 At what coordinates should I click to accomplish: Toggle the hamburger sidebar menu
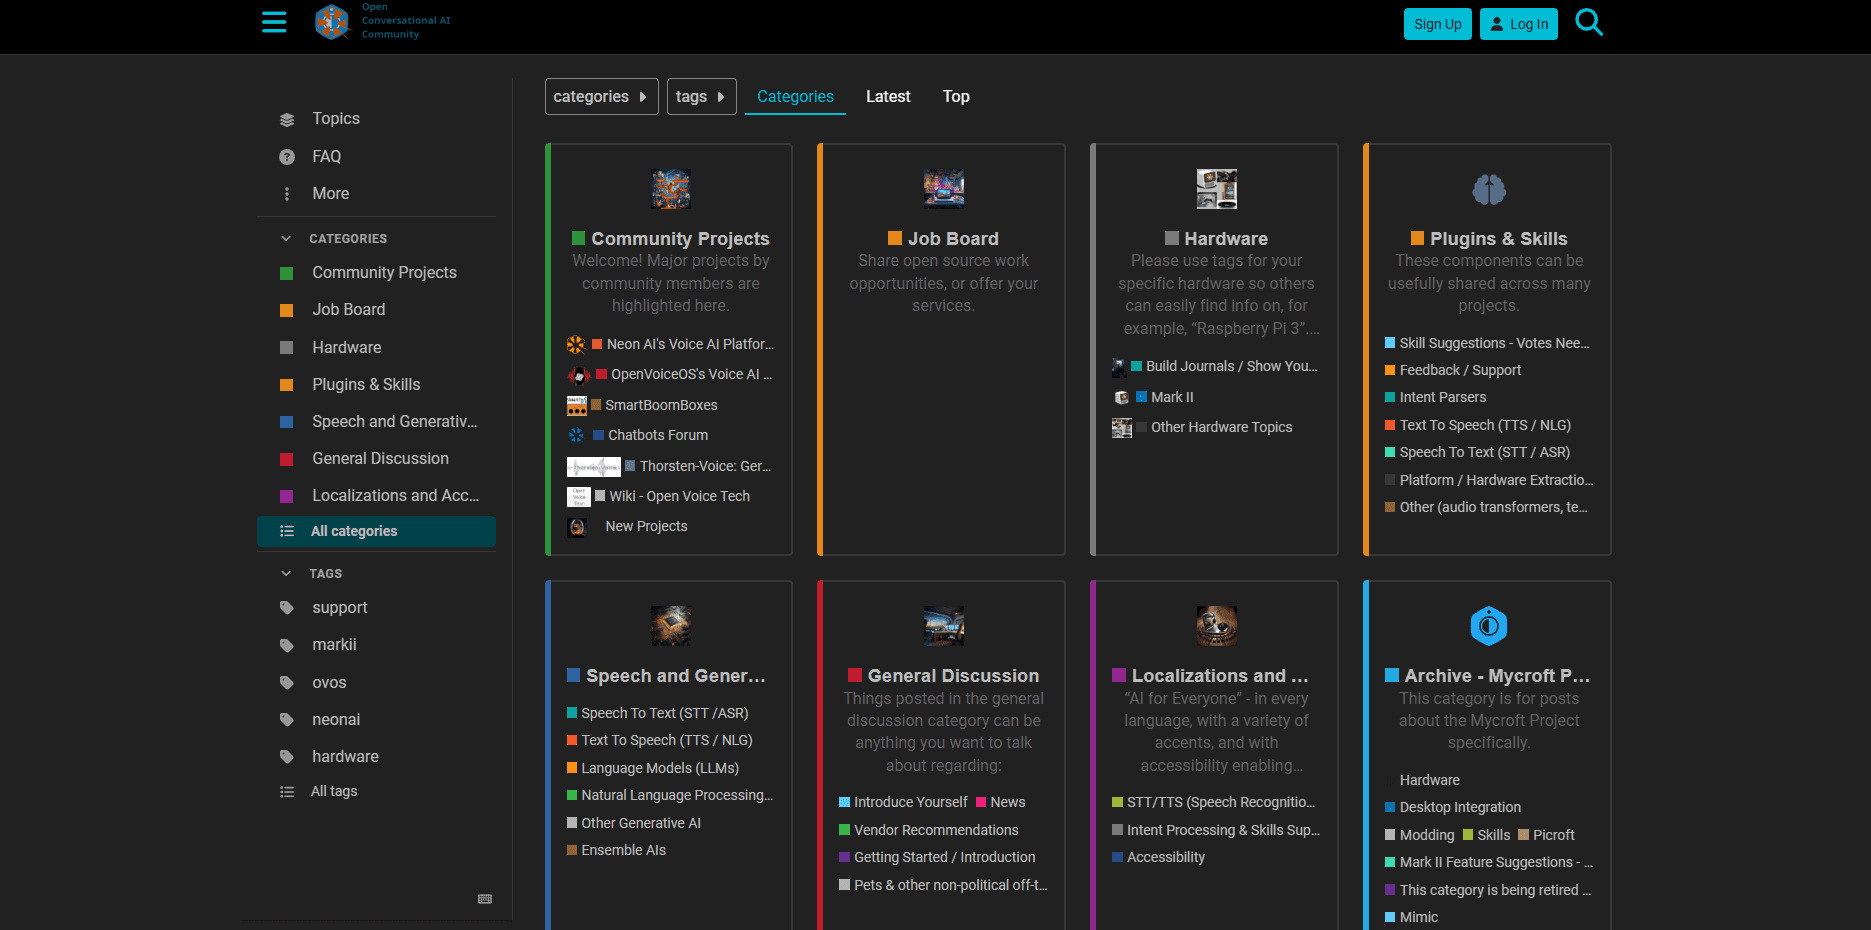coord(274,22)
